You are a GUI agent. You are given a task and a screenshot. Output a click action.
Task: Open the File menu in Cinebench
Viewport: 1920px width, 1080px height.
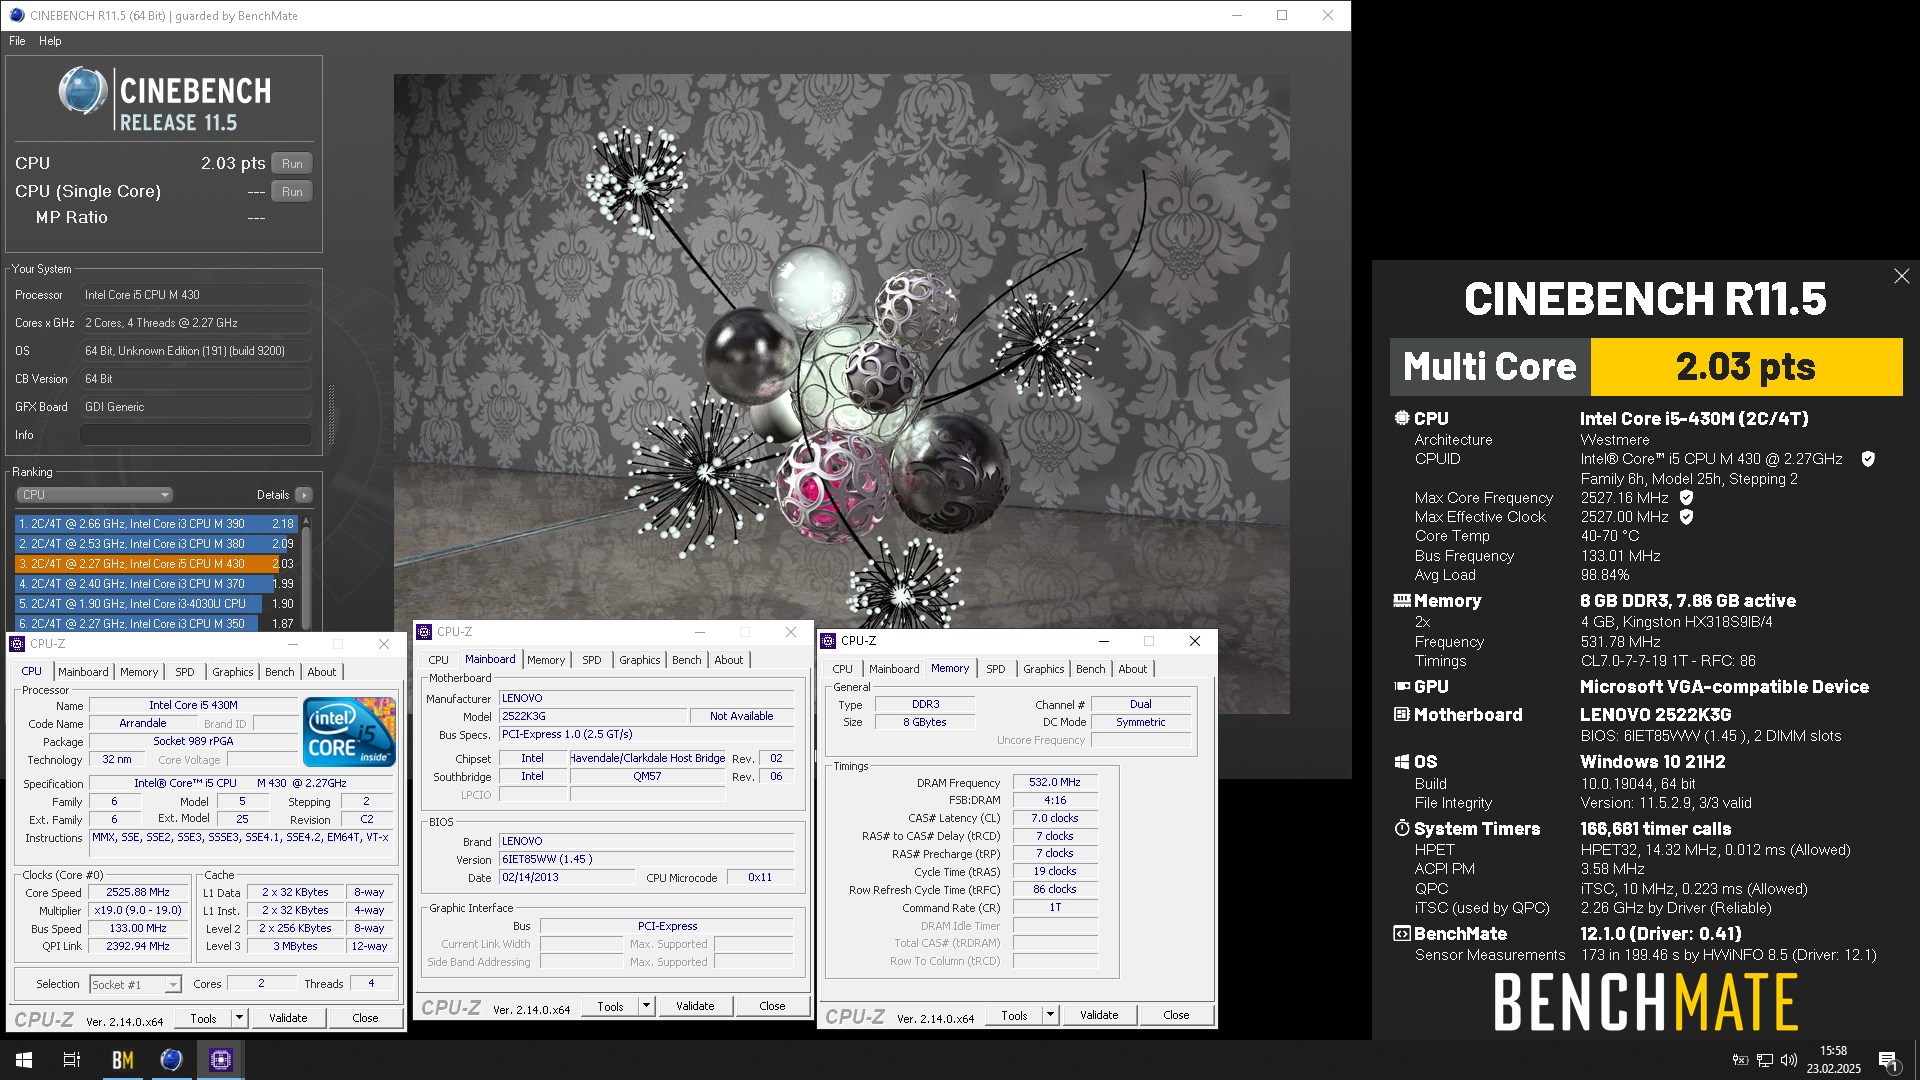[17, 41]
